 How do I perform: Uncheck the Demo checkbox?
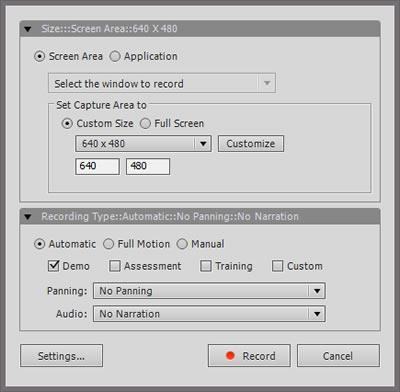(53, 266)
